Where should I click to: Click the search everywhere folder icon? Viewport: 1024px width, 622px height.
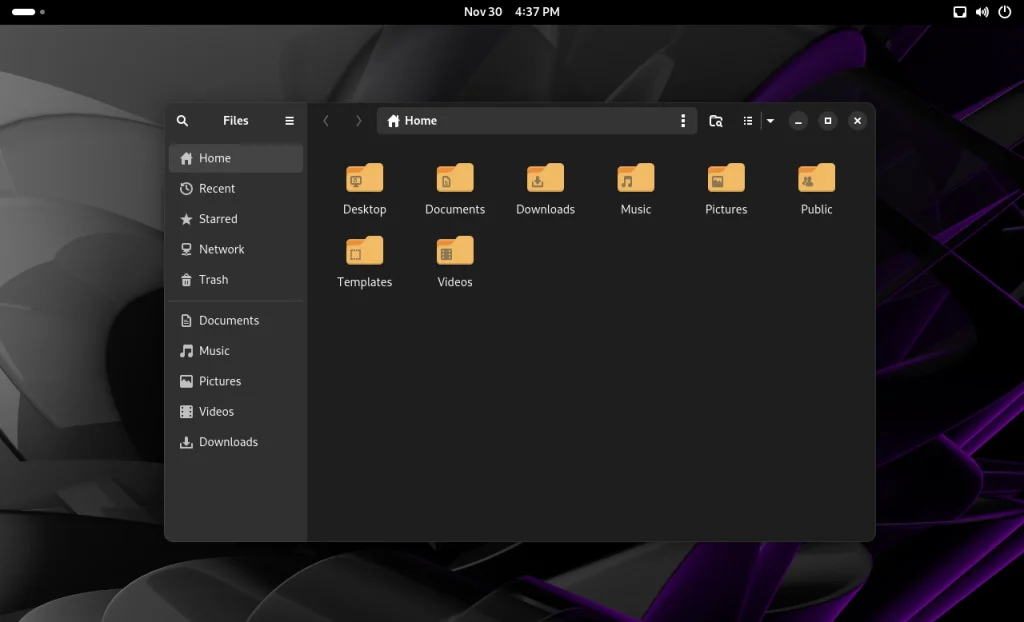pos(716,121)
